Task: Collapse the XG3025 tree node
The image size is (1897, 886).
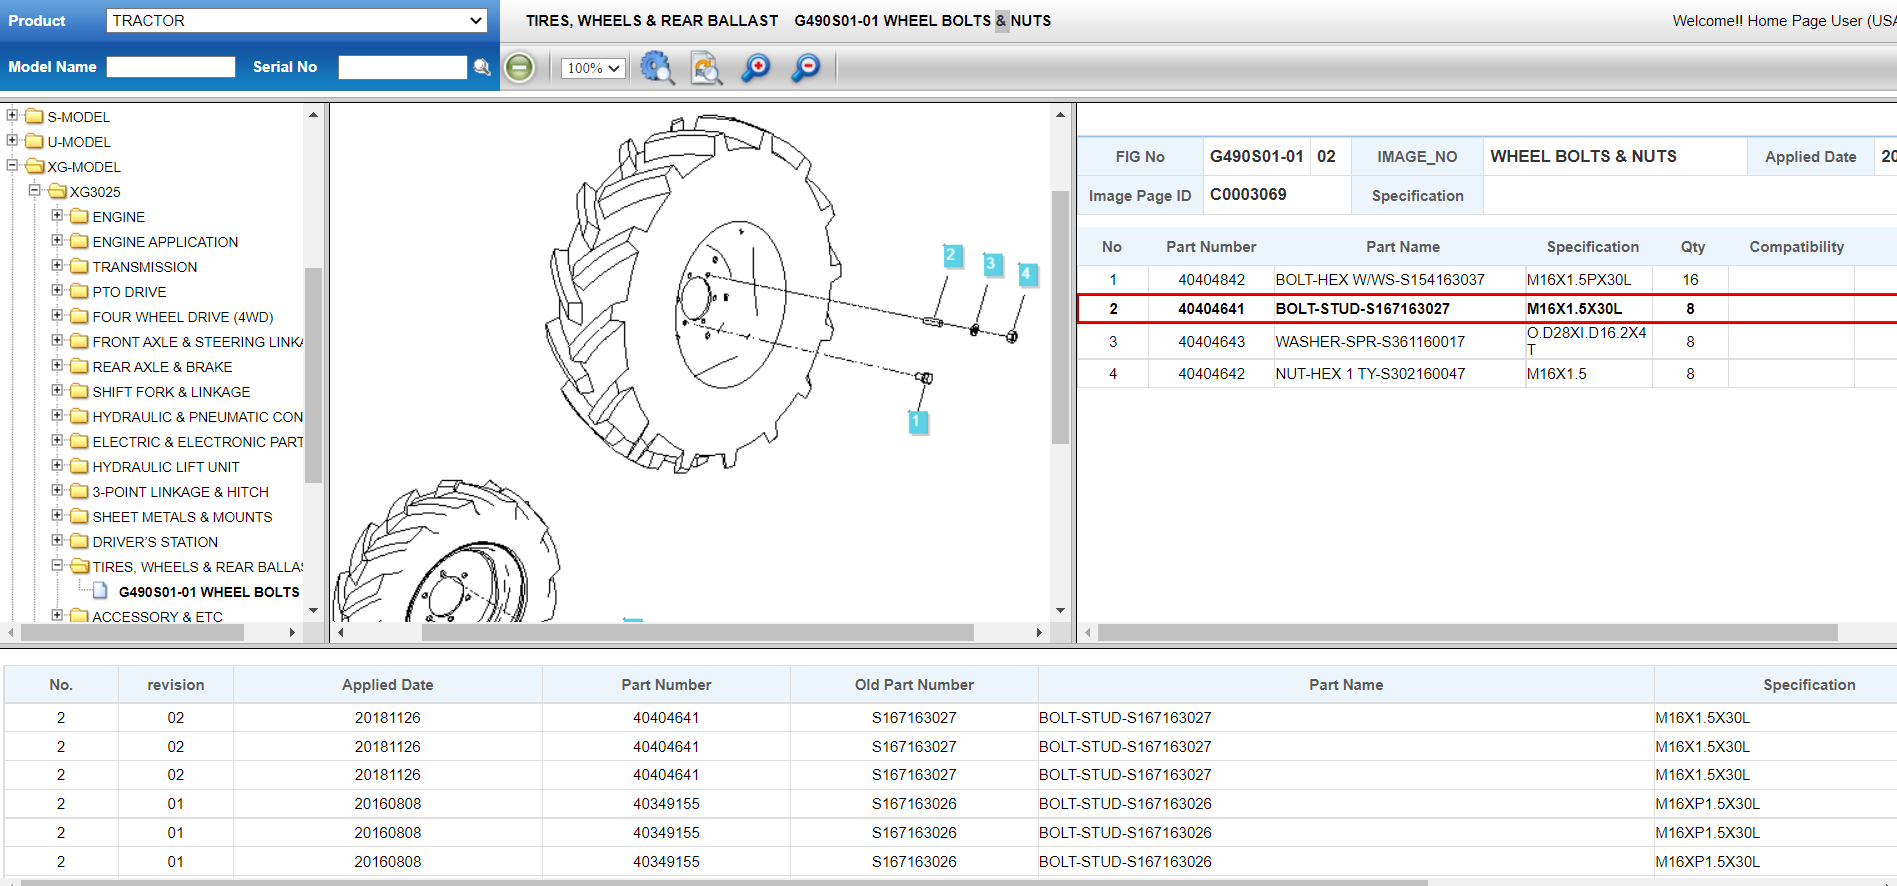Action: (x=35, y=190)
